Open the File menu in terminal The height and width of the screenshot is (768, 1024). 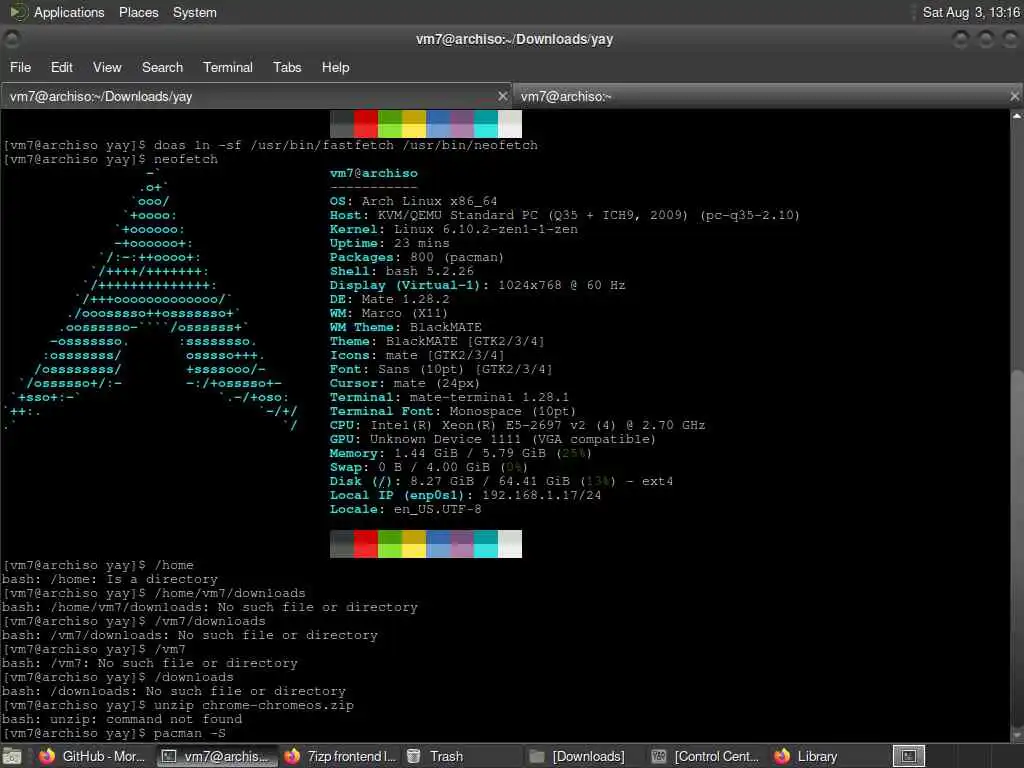pos(20,67)
